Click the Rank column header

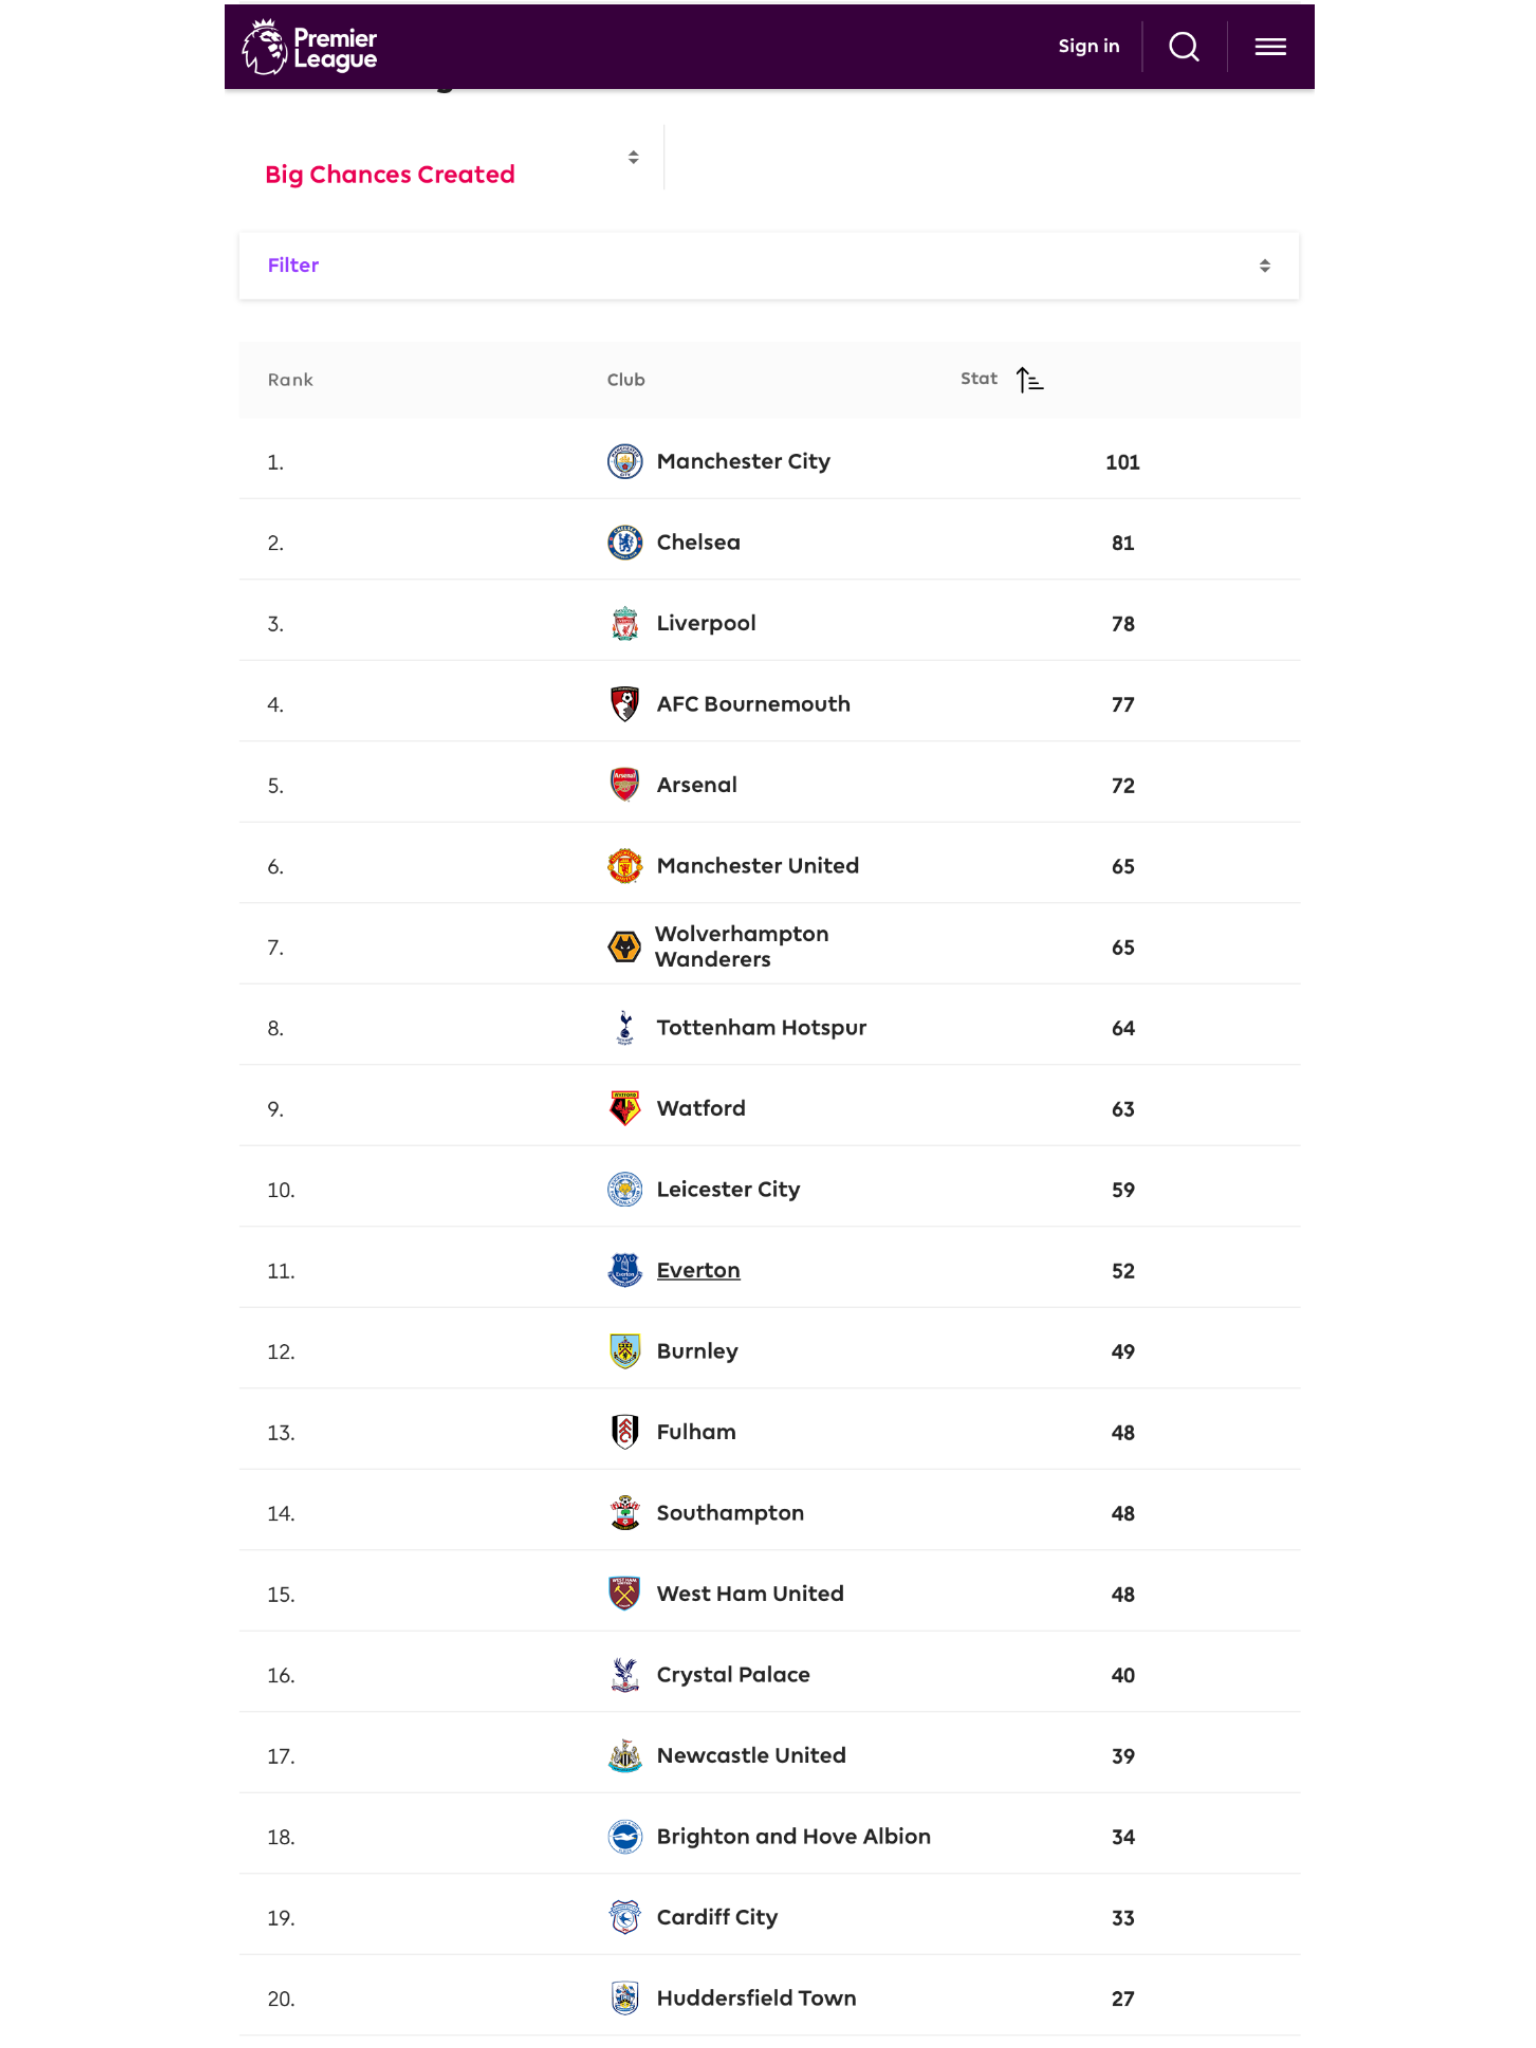pos(290,380)
